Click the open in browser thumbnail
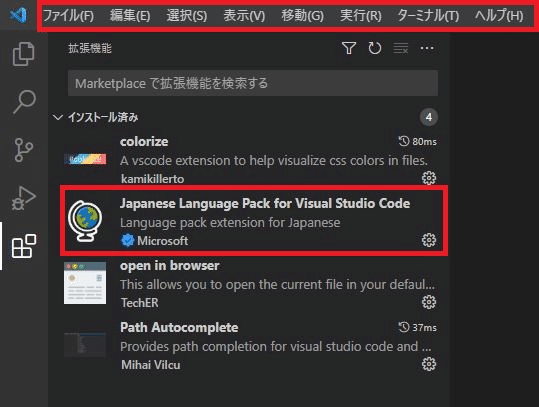Screen dimensions: 539x407 85,283
